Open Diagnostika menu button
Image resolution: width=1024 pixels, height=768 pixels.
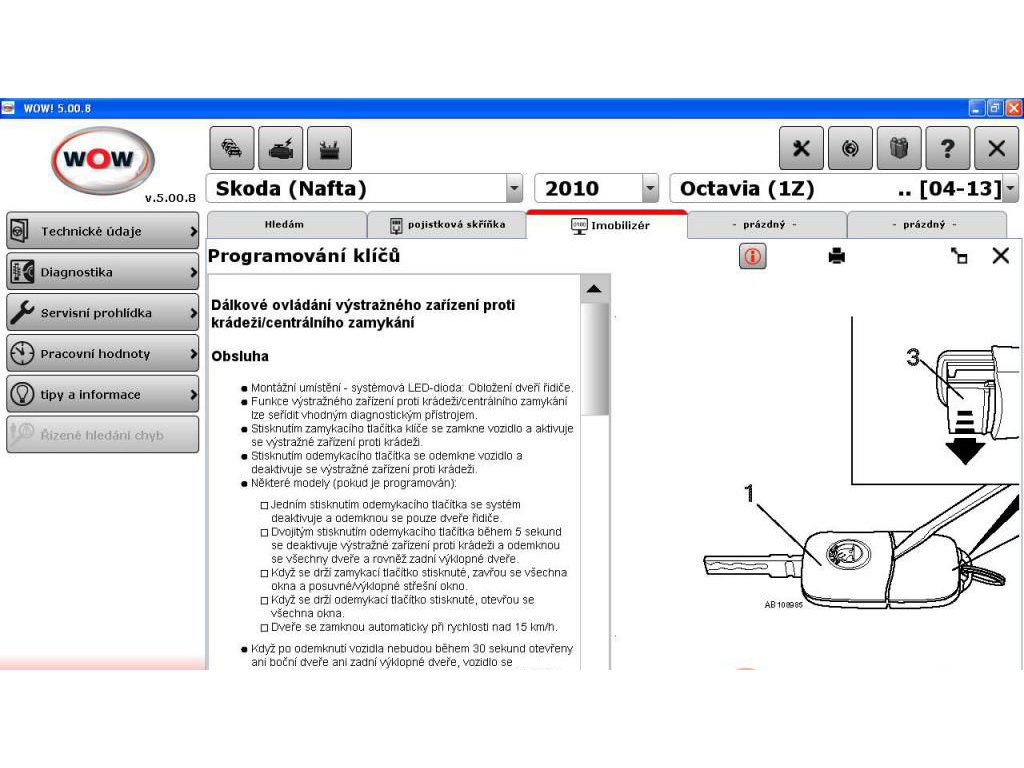coord(103,272)
